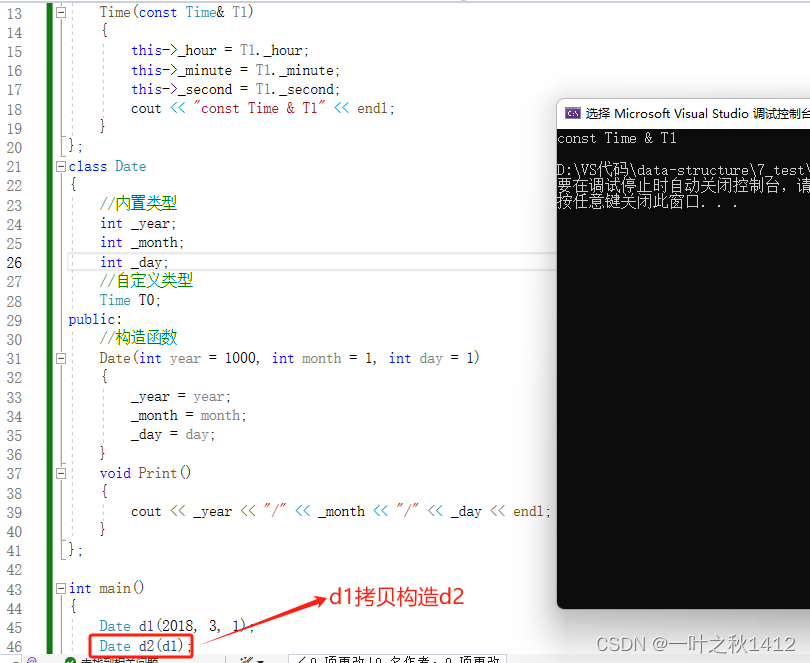Click the '按任意键关闭此窗口' console message
The height and width of the screenshot is (663, 810).
click(x=647, y=201)
